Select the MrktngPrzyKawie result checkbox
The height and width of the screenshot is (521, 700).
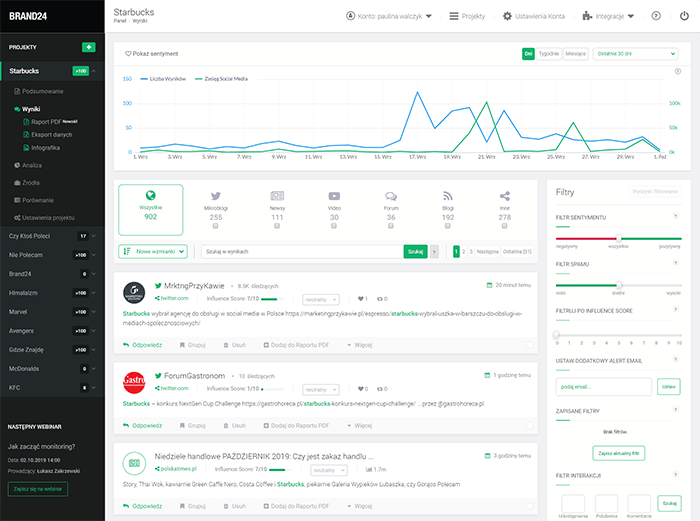click(x=529, y=345)
